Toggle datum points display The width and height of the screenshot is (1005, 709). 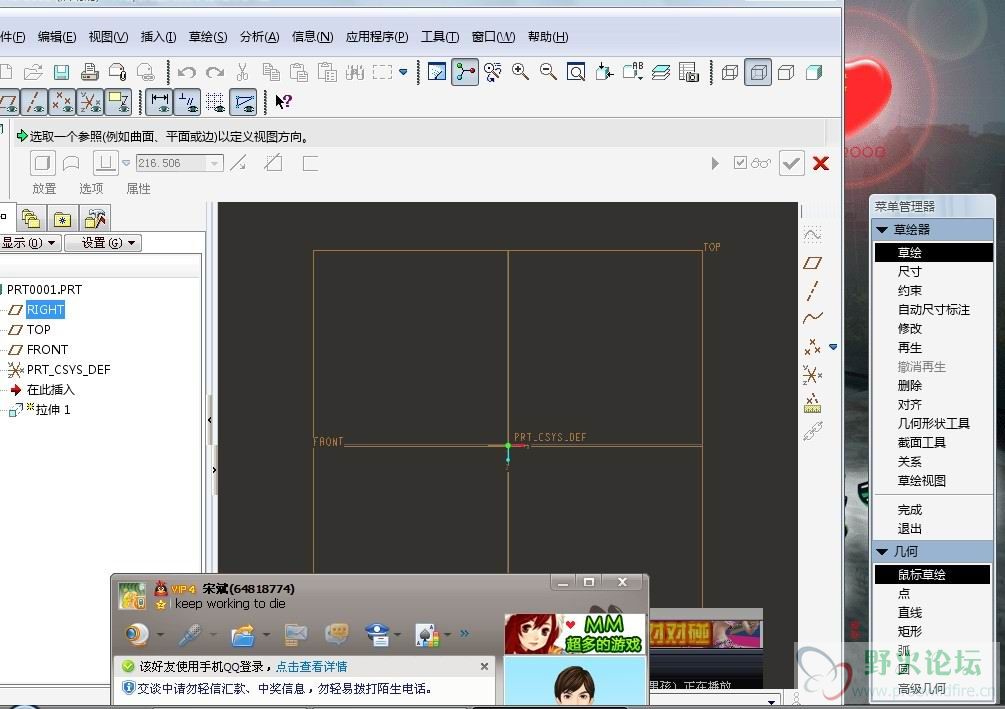pos(62,102)
